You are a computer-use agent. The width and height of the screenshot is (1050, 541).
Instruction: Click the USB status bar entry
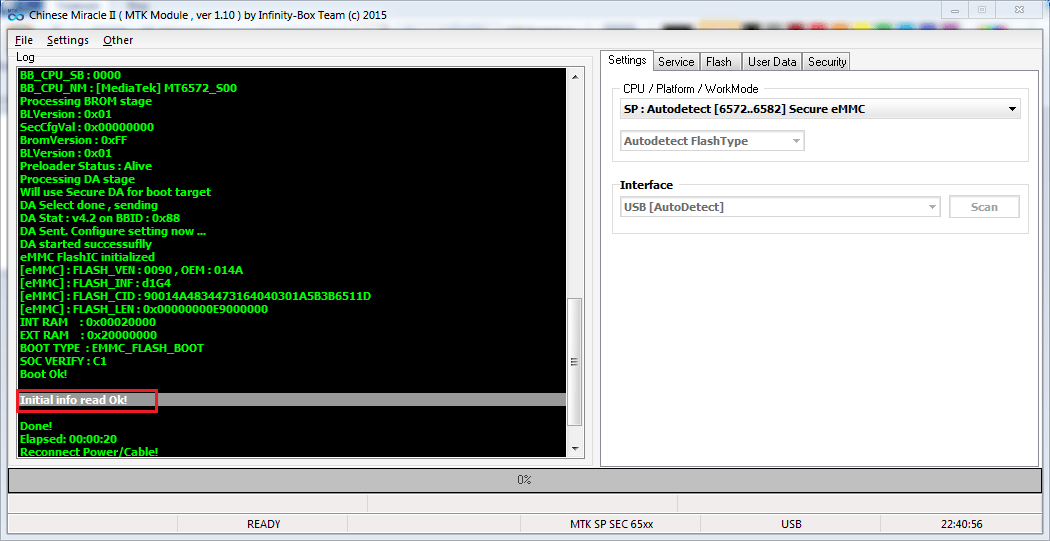click(791, 524)
